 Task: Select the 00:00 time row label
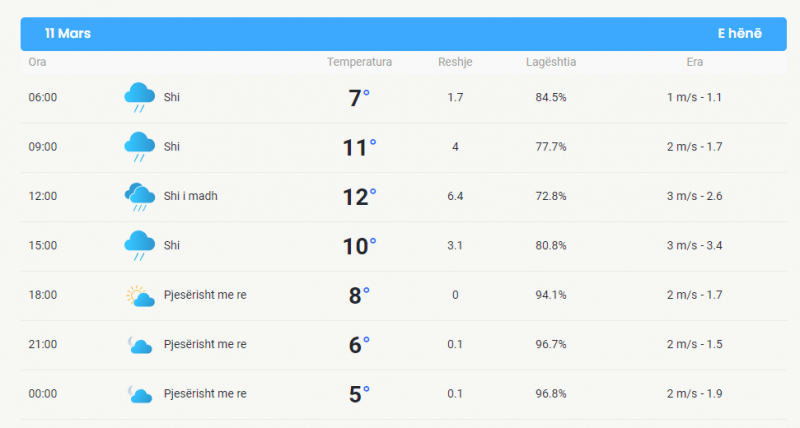[43, 394]
